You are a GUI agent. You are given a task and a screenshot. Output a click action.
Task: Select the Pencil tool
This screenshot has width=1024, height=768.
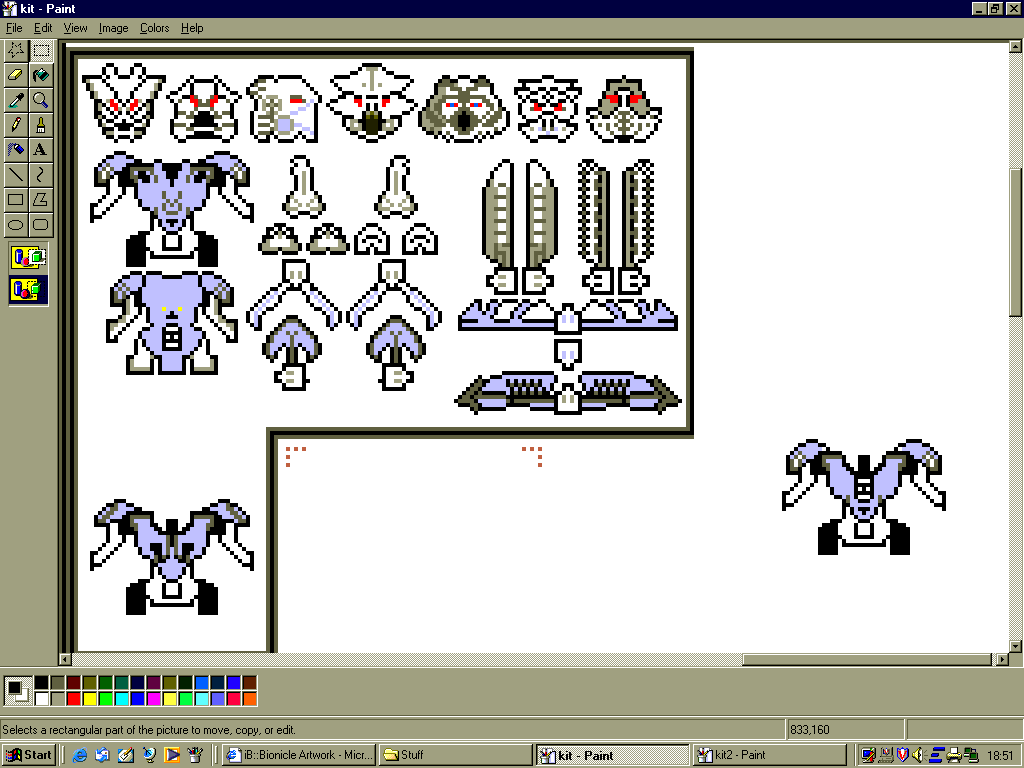pyautogui.click(x=16, y=125)
